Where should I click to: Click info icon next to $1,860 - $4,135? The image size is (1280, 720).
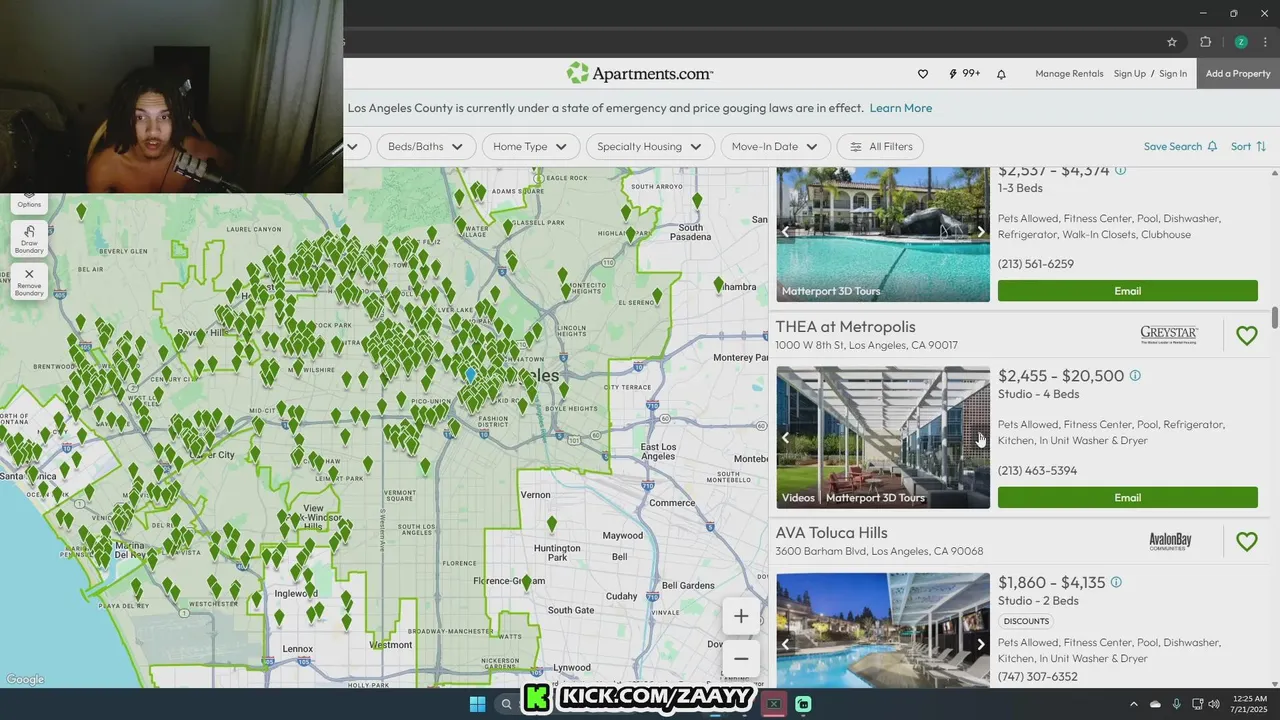[x=1116, y=582]
